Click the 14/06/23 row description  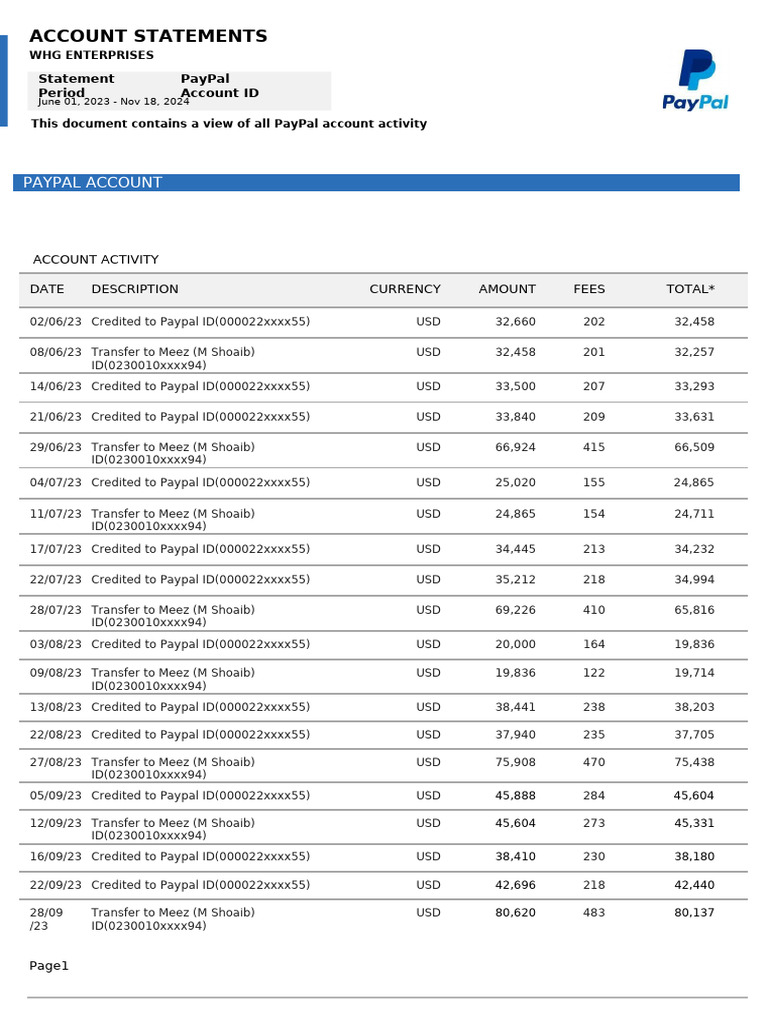tap(200, 386)
